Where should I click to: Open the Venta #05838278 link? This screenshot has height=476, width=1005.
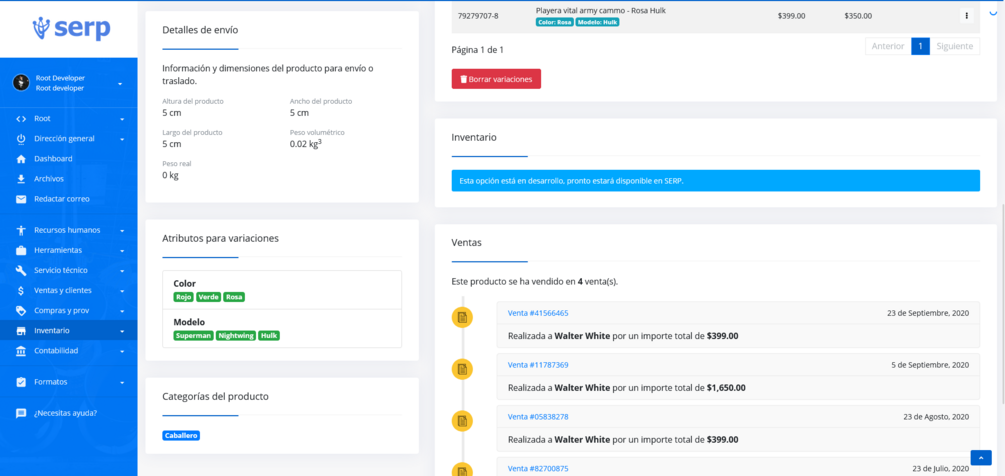pyautogui.click(x=538, y=416)
